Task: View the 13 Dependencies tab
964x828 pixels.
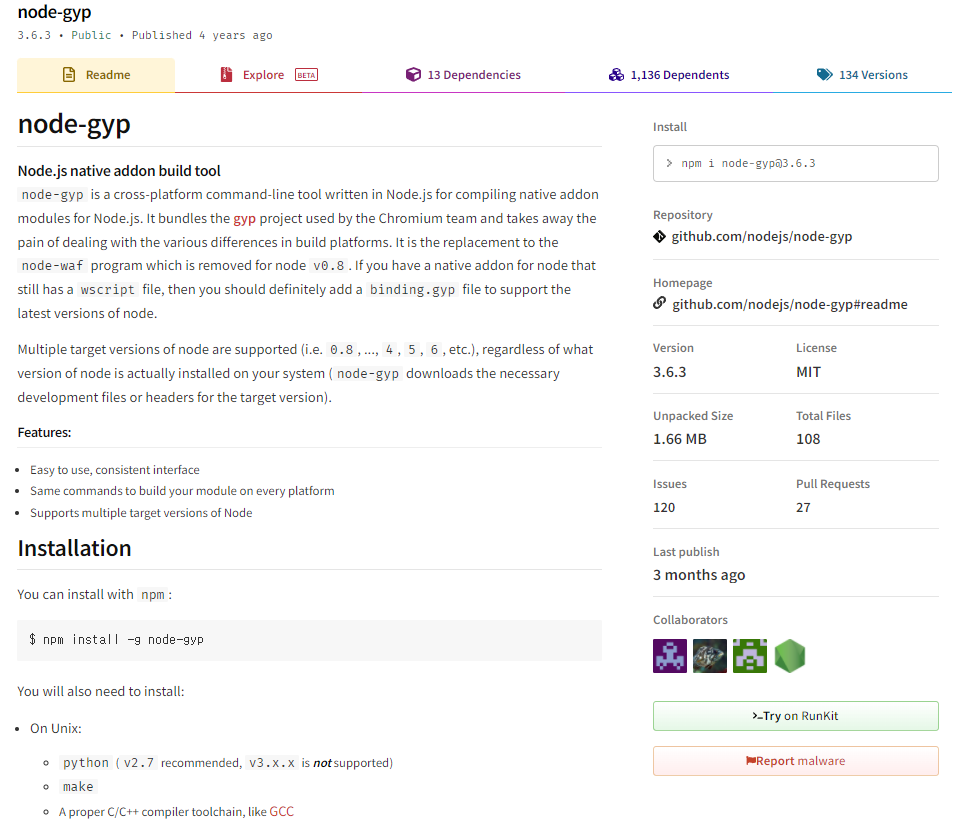Action: (463, 75)
